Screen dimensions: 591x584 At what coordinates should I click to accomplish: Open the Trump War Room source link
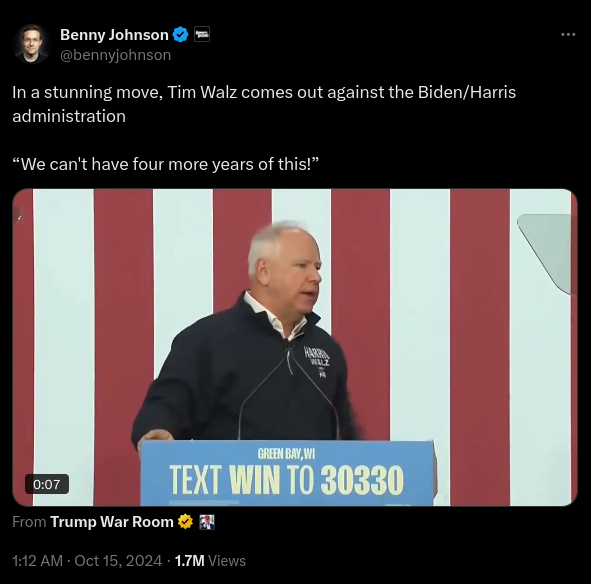(112, 522)
